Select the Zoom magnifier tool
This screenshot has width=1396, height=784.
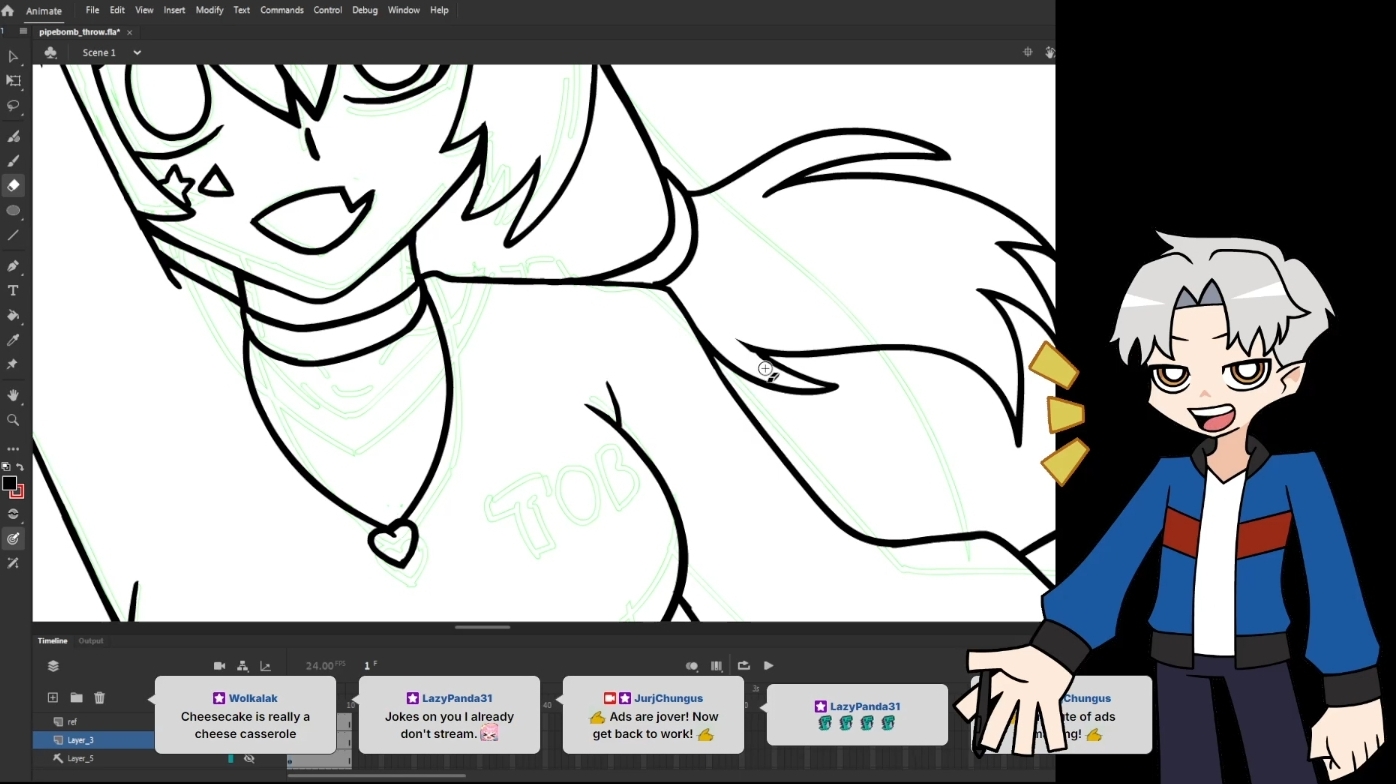pos(13,421)
